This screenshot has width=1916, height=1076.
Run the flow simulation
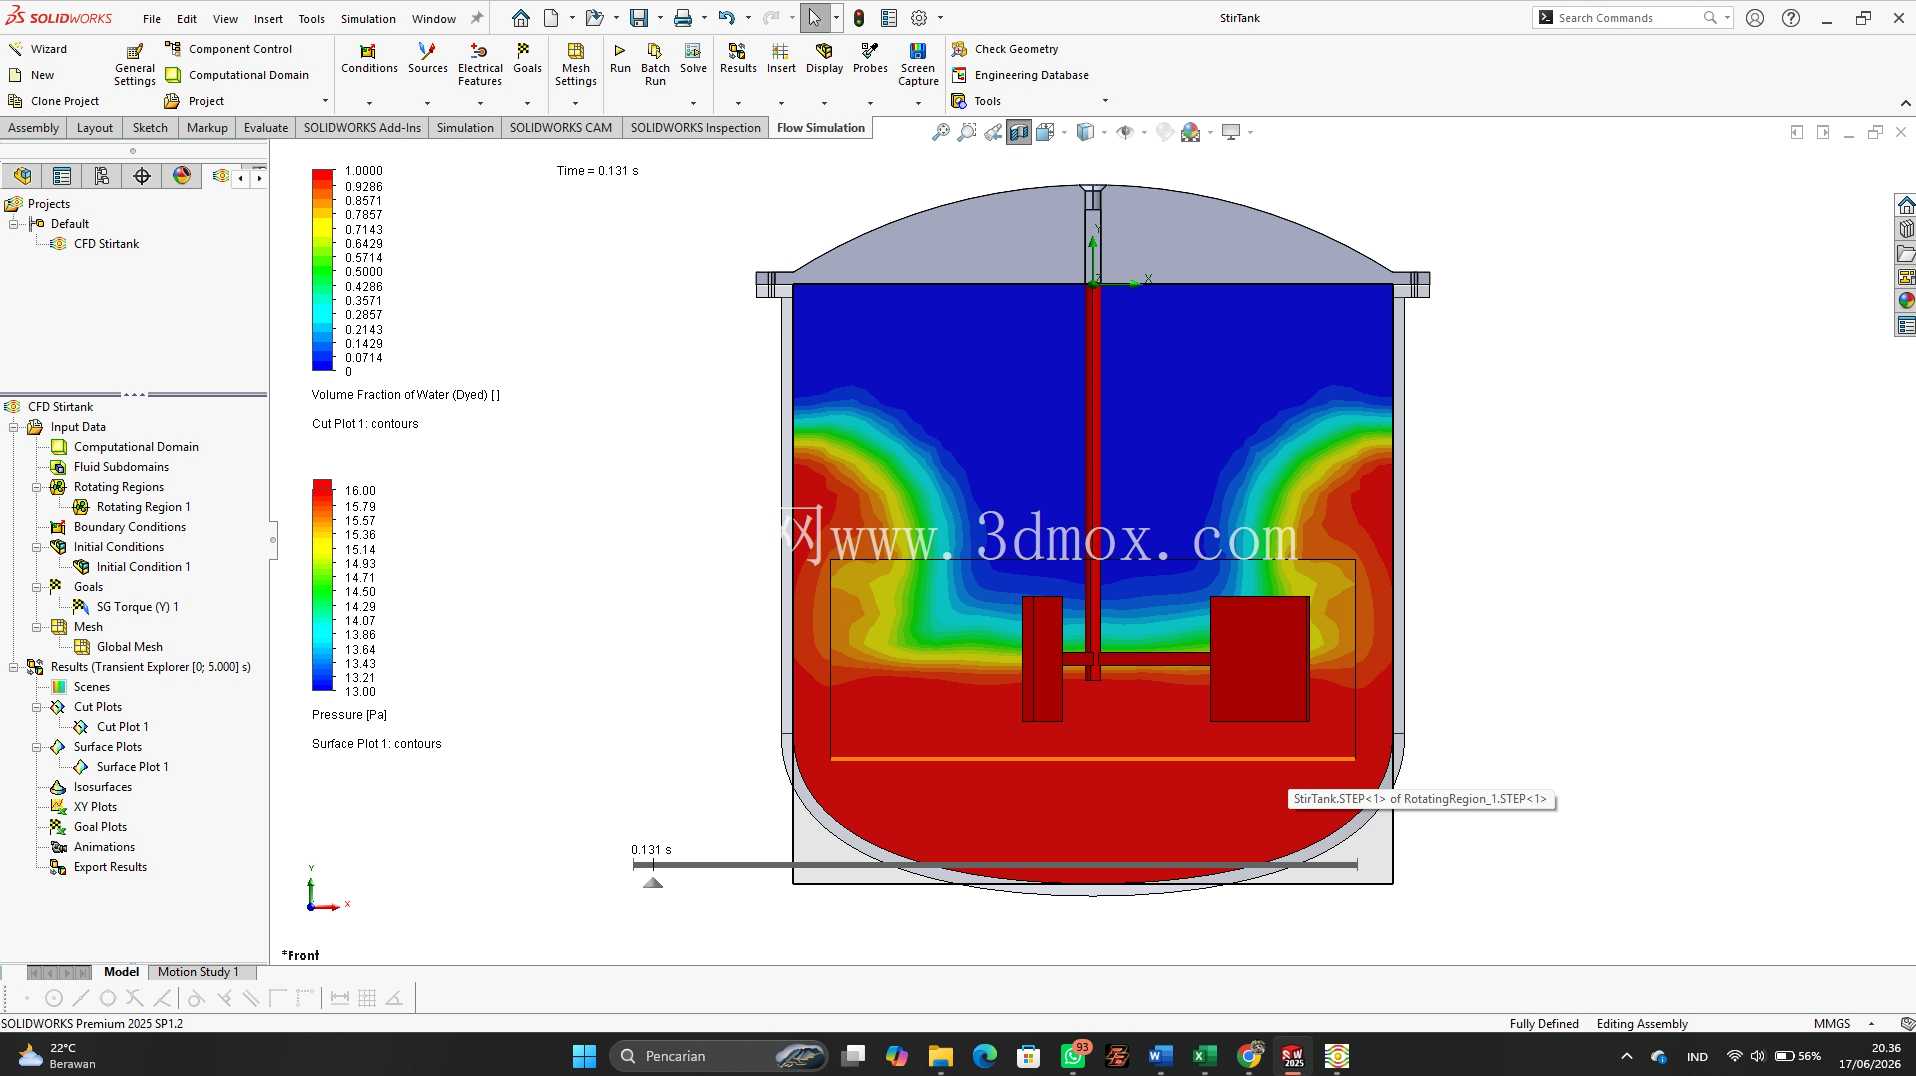(x=620, y=59)
